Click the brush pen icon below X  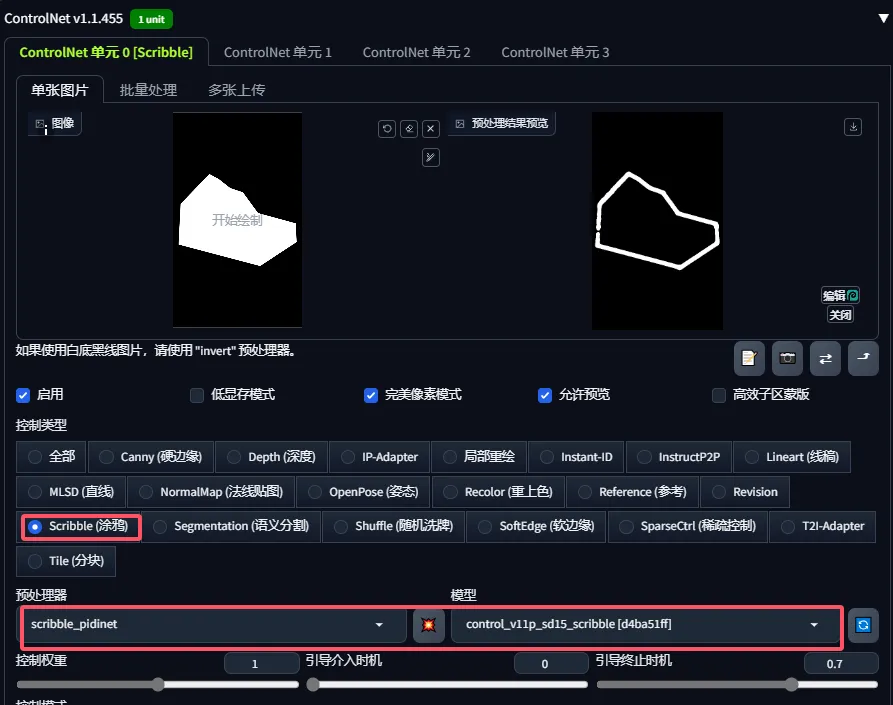tap(431, 157)
